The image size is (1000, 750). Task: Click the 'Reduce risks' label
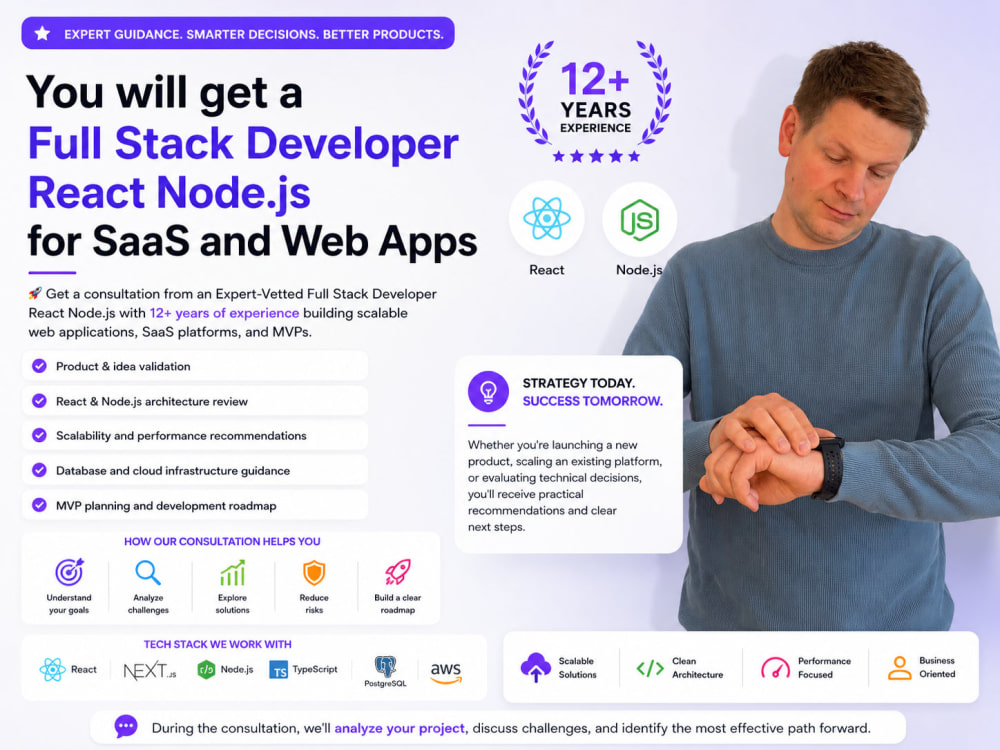314,604
